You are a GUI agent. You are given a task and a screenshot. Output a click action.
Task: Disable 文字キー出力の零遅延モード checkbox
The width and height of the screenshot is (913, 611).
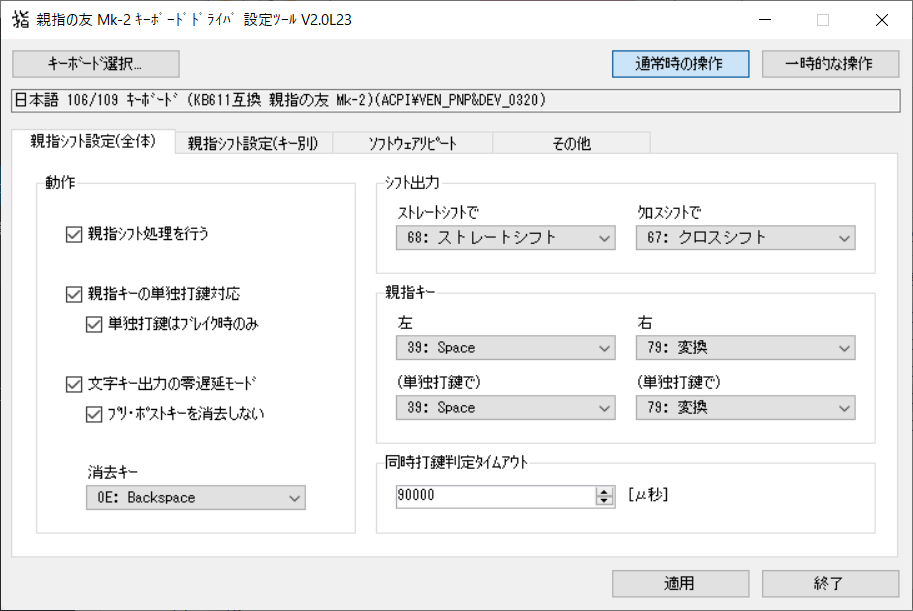click(x=72, y=383)
